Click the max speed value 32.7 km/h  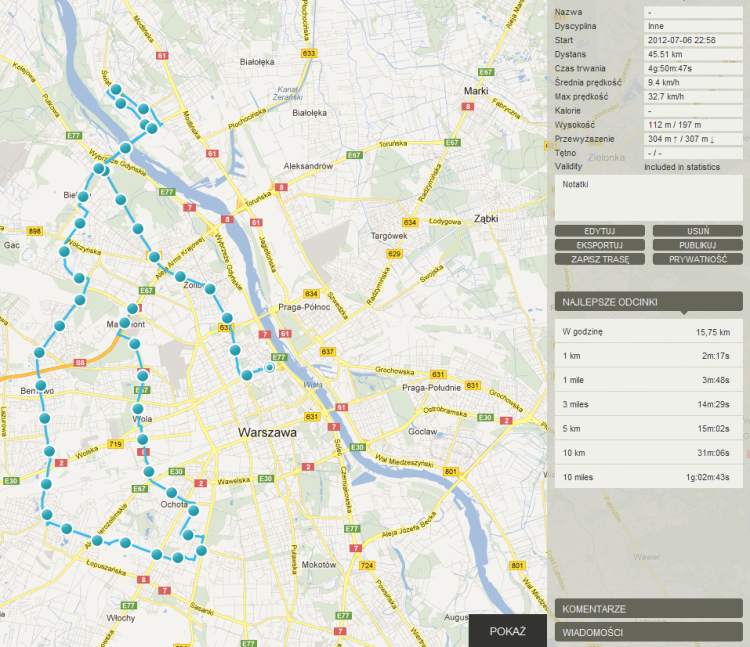693,97
